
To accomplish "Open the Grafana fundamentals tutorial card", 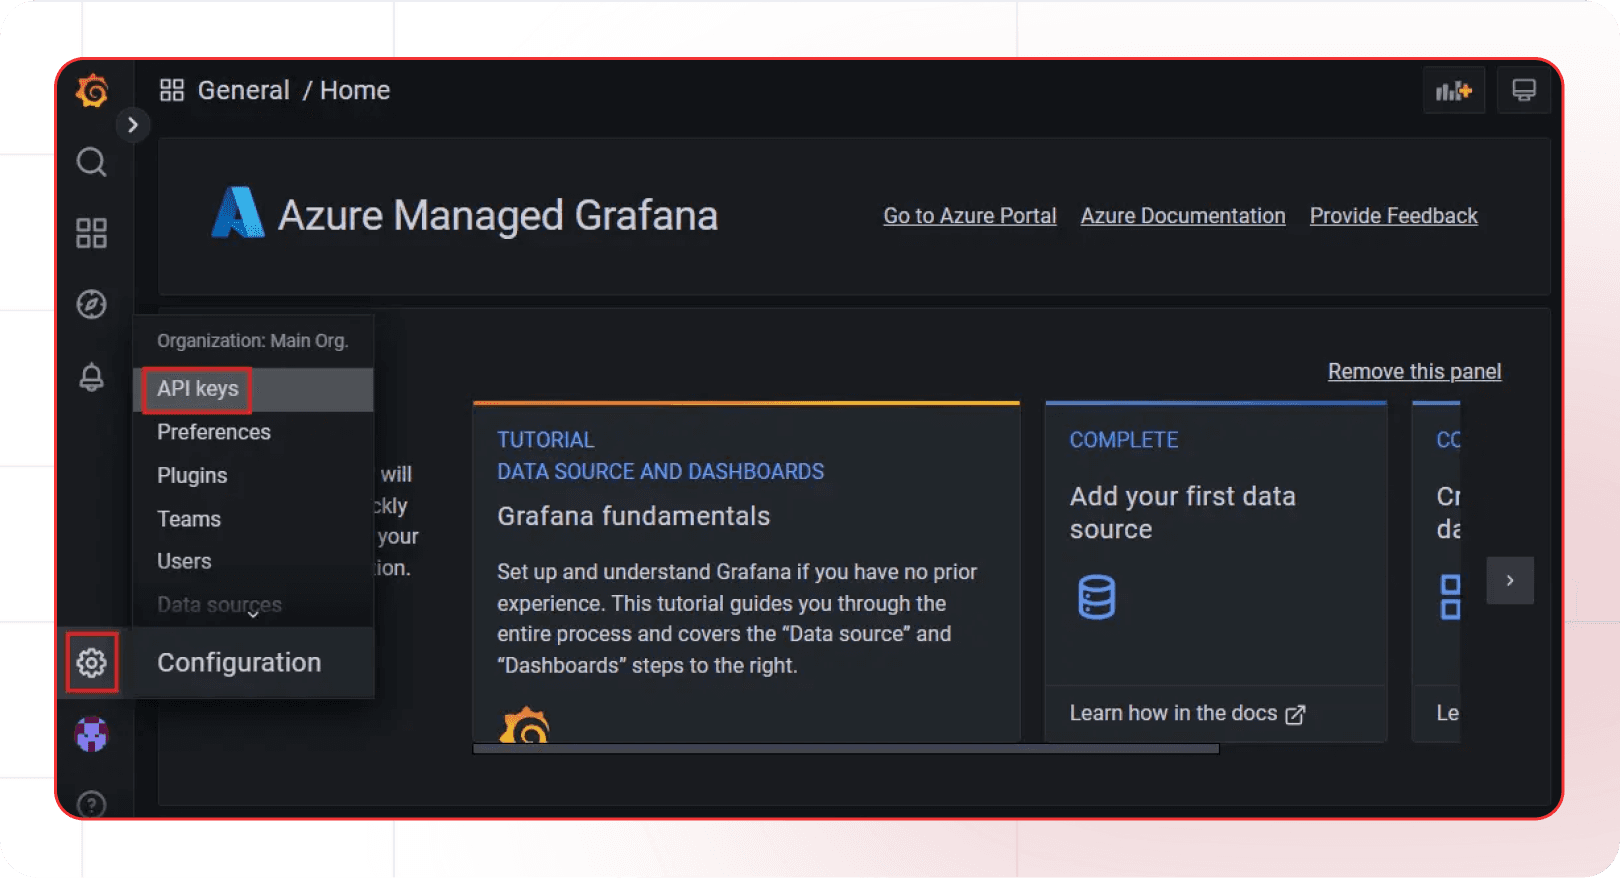I will pyautogui.click(x=746, y=572).
